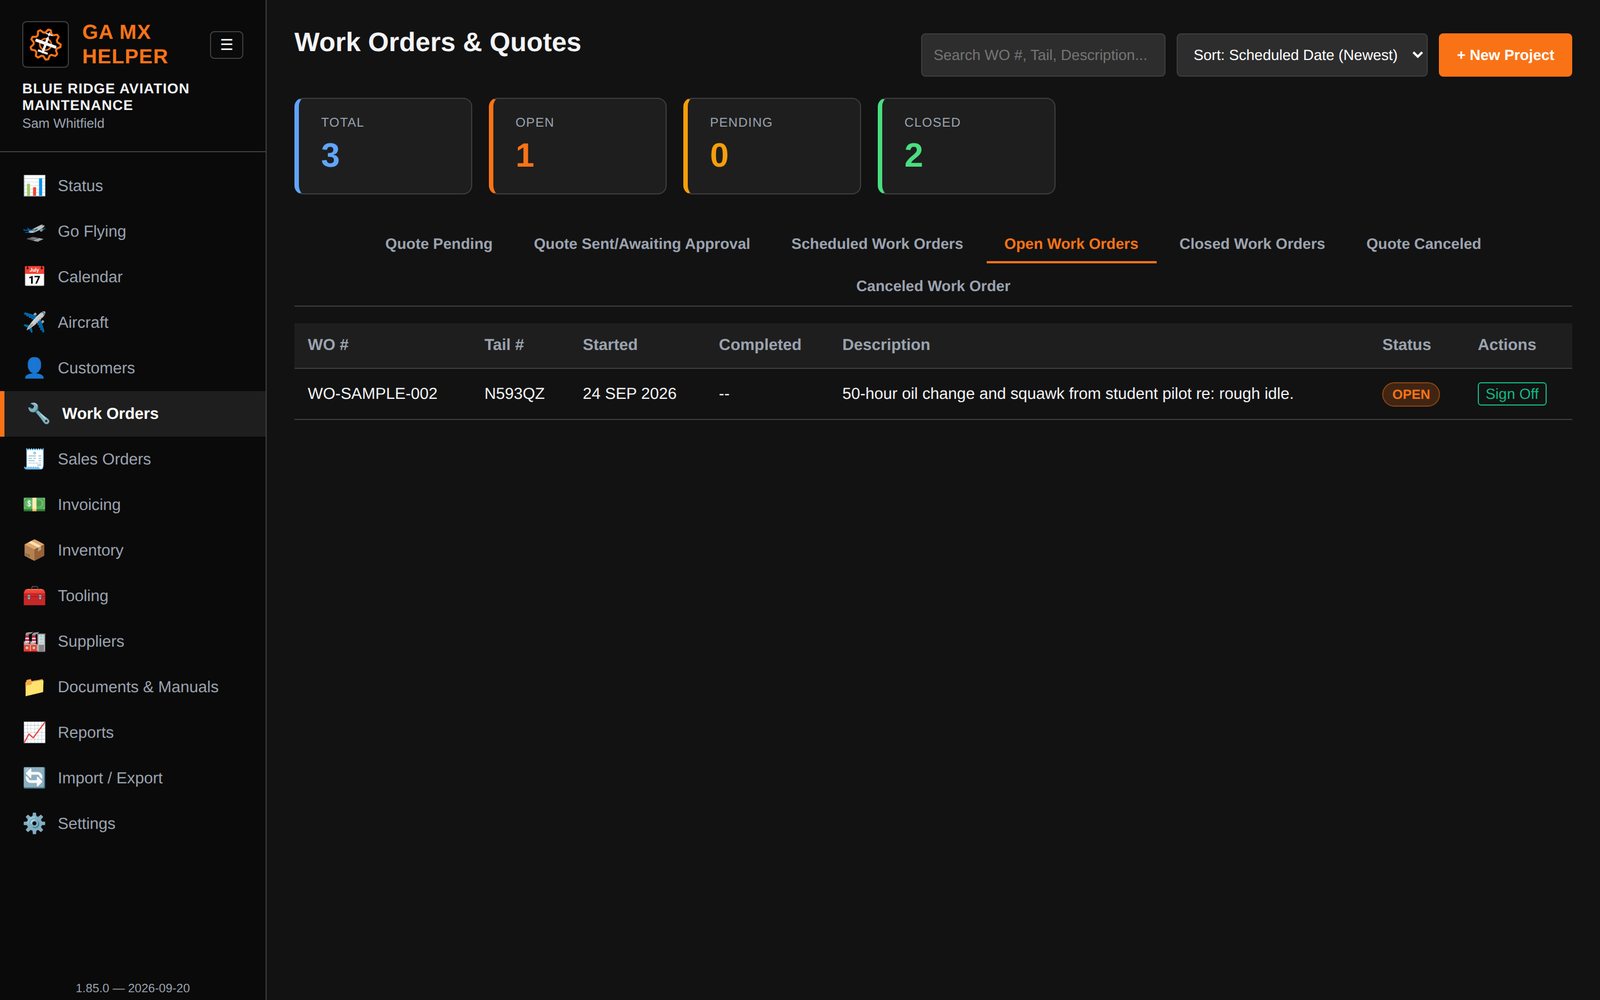
Task: Click the OPEN status badge
Action: pos(1411,394)
